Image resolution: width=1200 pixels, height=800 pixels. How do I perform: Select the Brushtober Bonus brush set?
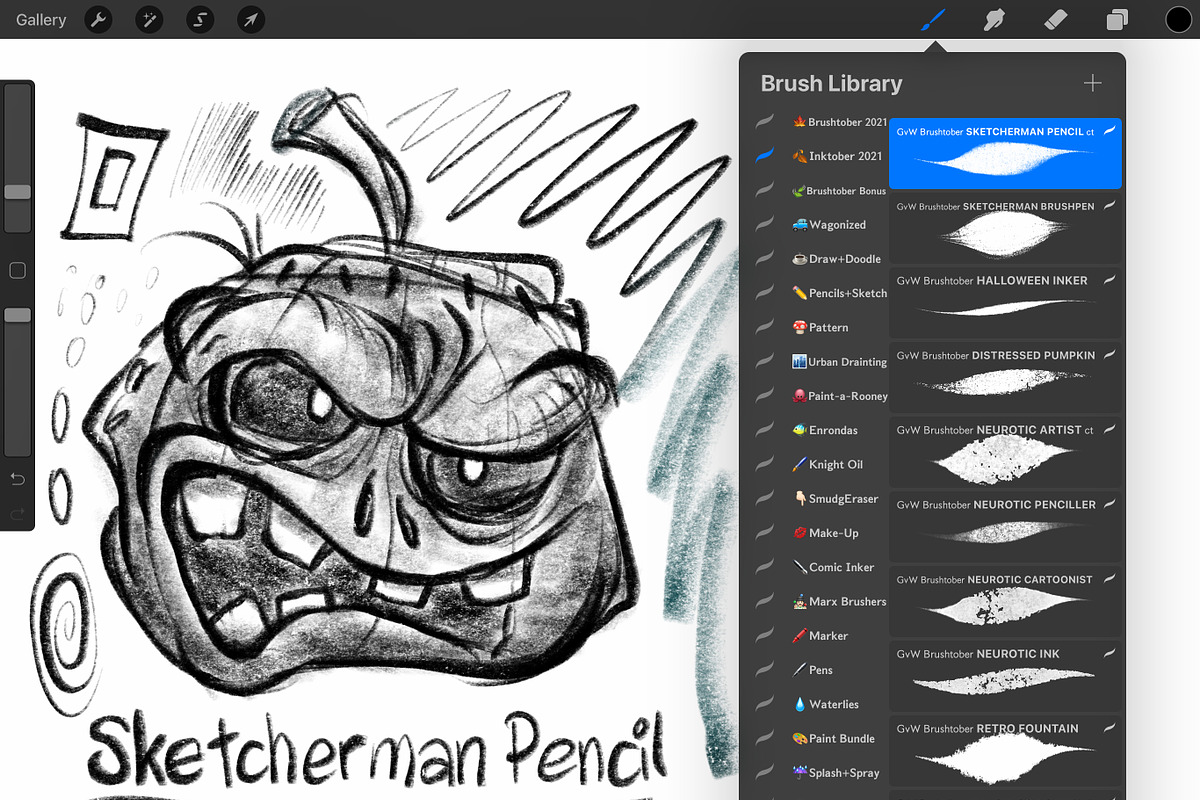[x=839, y=191]
